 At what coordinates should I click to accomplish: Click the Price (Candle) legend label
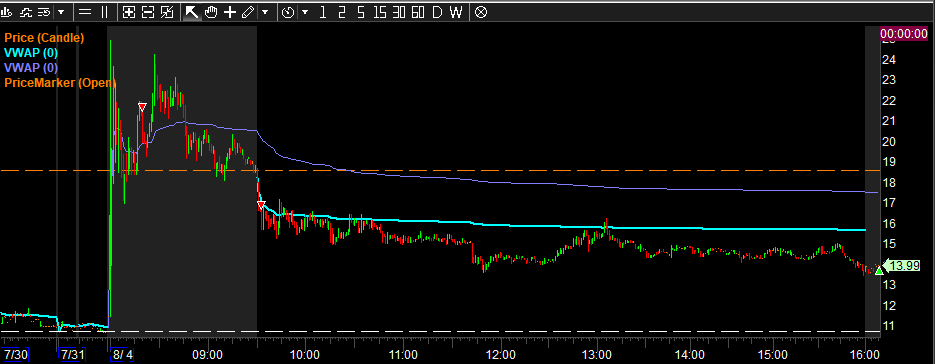[44, 38]
